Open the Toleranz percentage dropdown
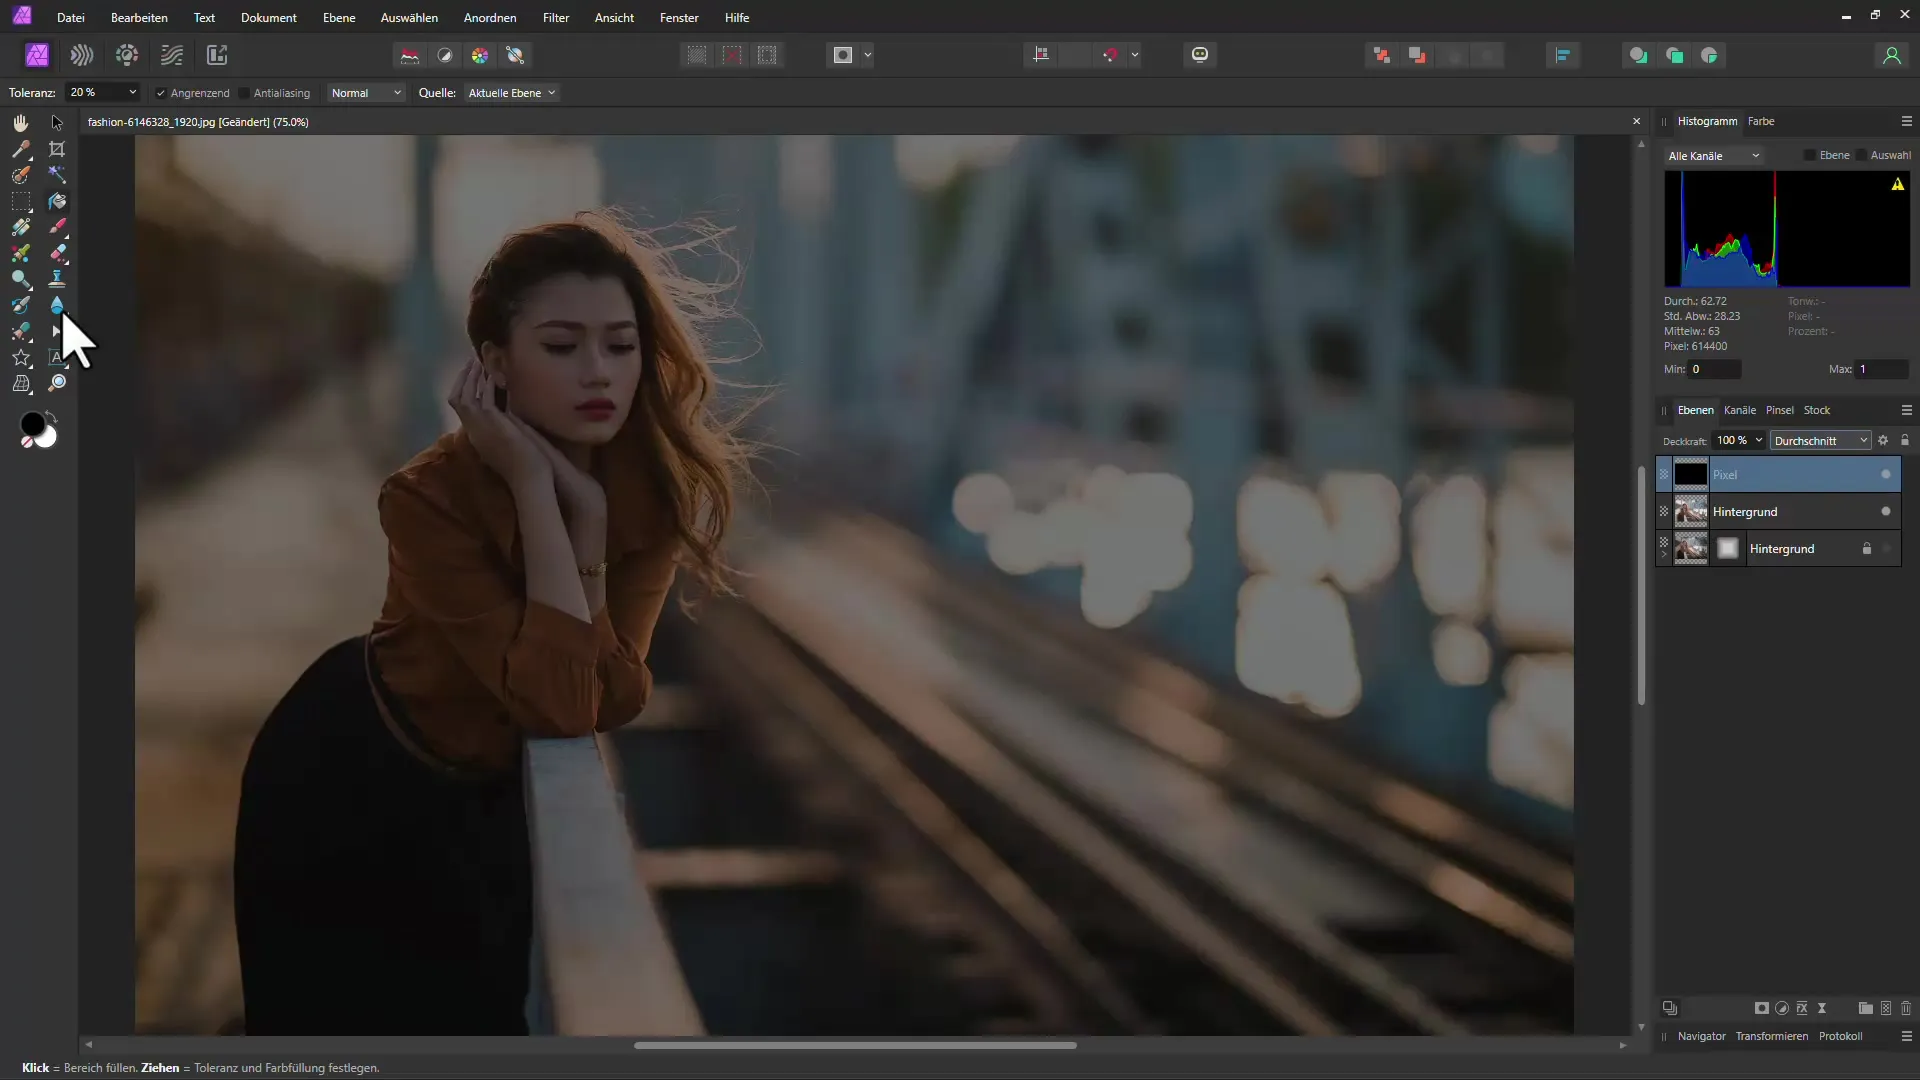1920x1080 pixels. point(132,92)
